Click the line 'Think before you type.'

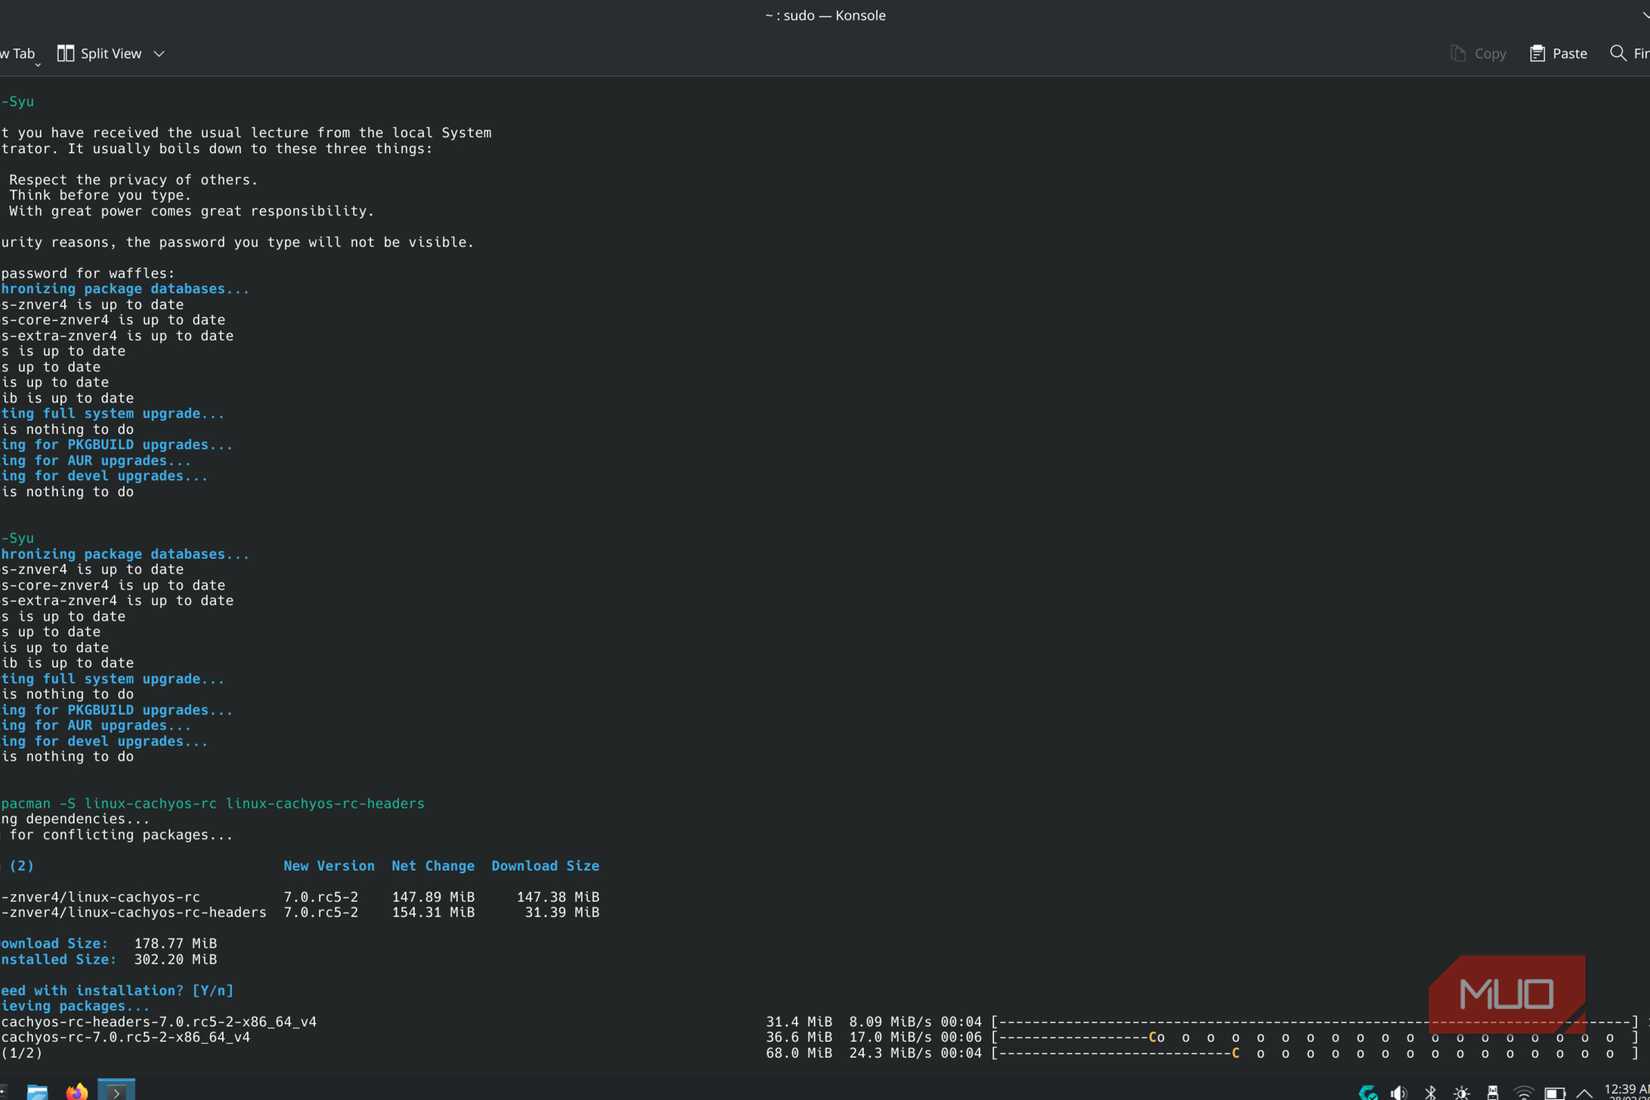point(100,195)
